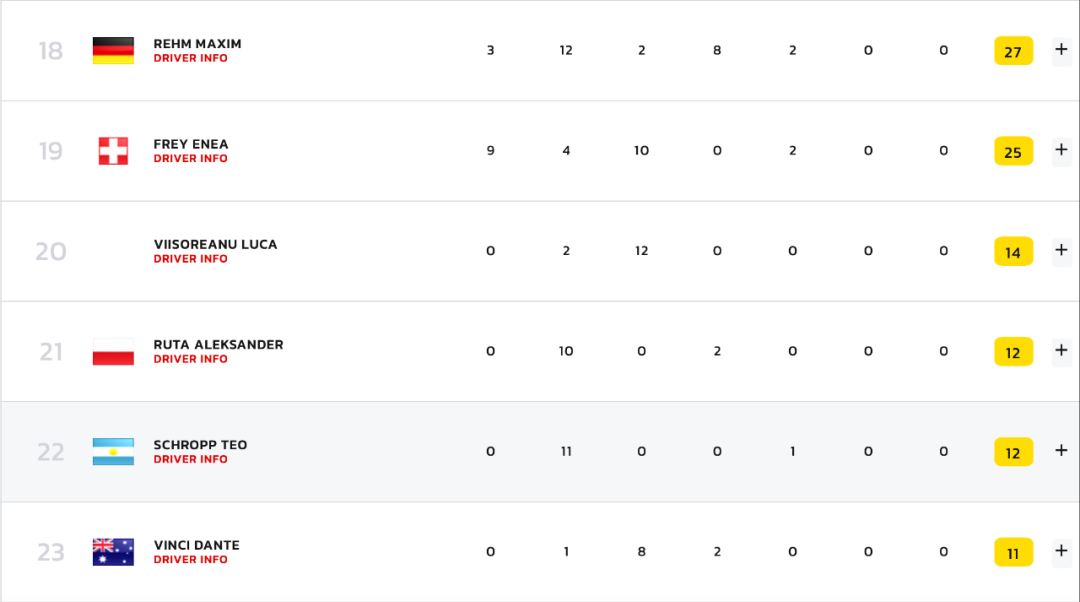Click the Argentine flag beside Schropp Teo
The height and width of the screenshot is (602, 1080).
coord(113,452)
